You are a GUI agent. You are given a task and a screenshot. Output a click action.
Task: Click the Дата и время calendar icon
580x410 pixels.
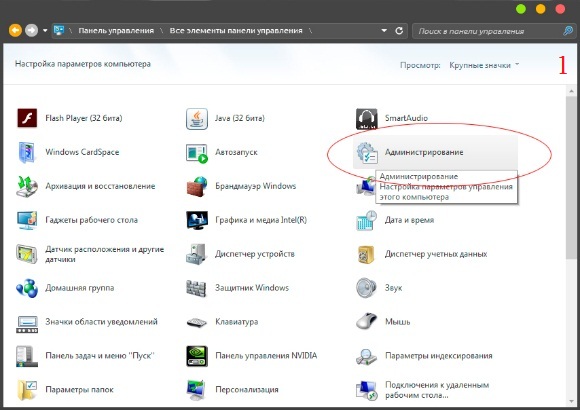[x=366, y=220]
